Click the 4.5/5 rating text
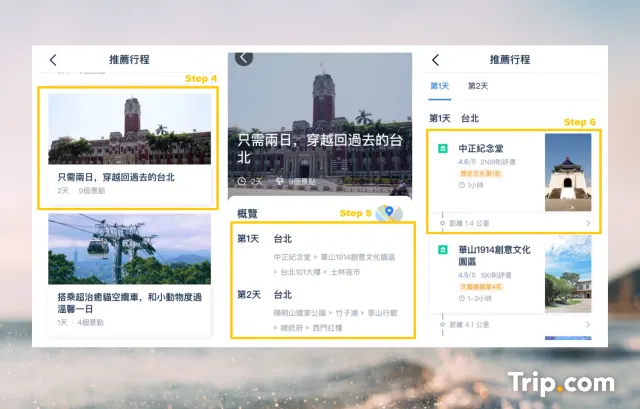 click(x=467, y=275)
